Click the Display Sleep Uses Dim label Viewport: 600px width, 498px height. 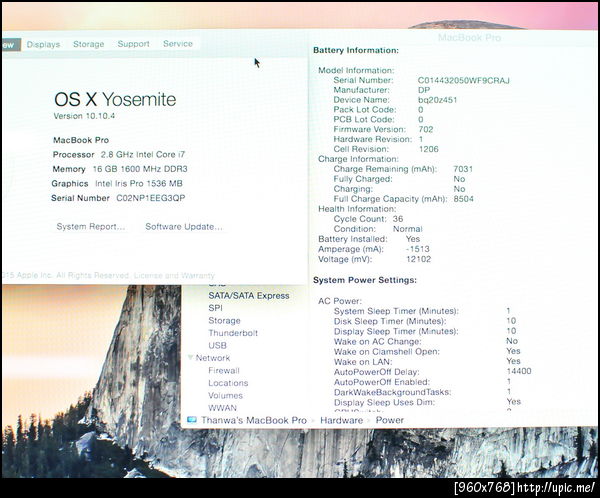[384, 402]
